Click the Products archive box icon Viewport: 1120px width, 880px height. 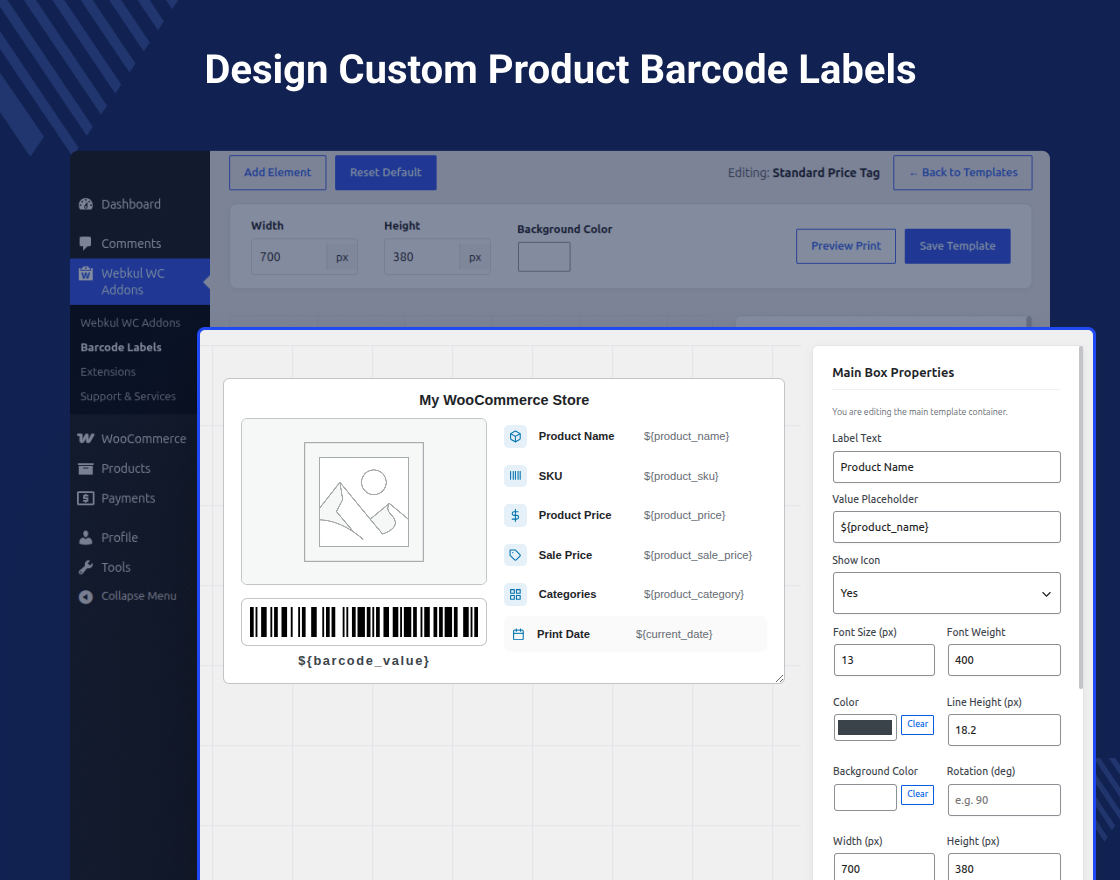[x=86, y=469]
